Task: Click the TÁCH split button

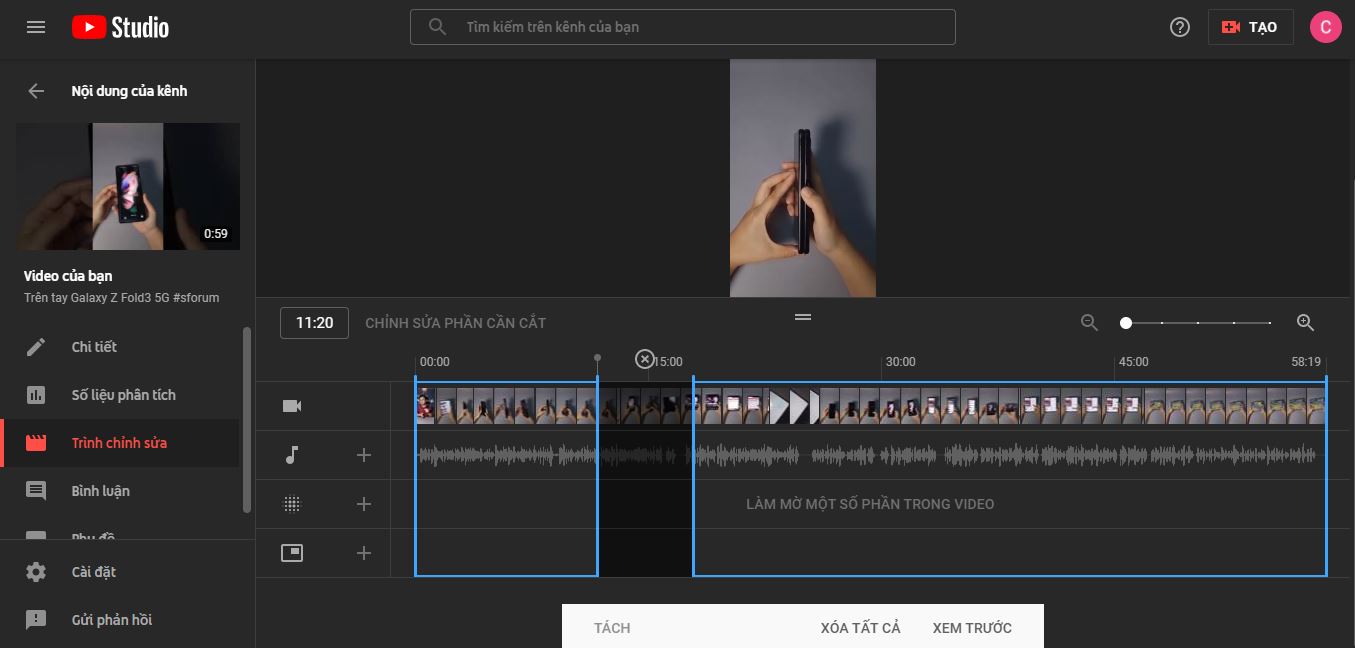Action: pos(612,628)
